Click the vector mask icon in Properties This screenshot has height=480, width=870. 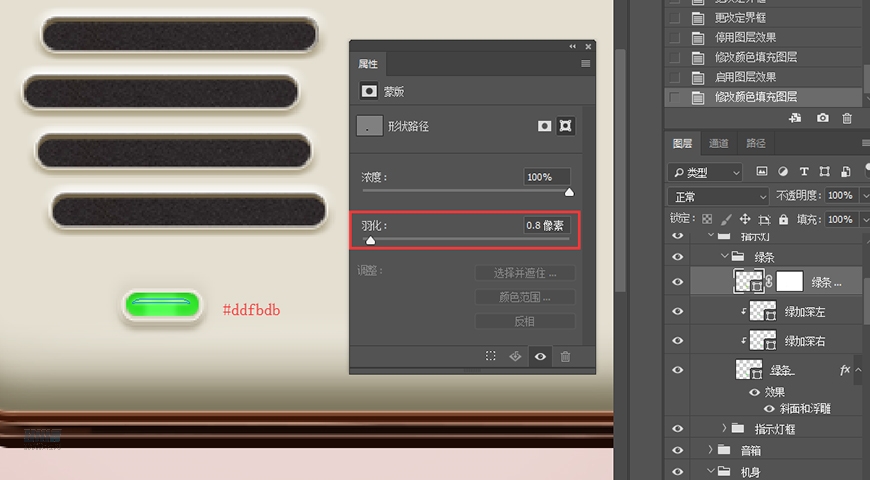(566, 126)
